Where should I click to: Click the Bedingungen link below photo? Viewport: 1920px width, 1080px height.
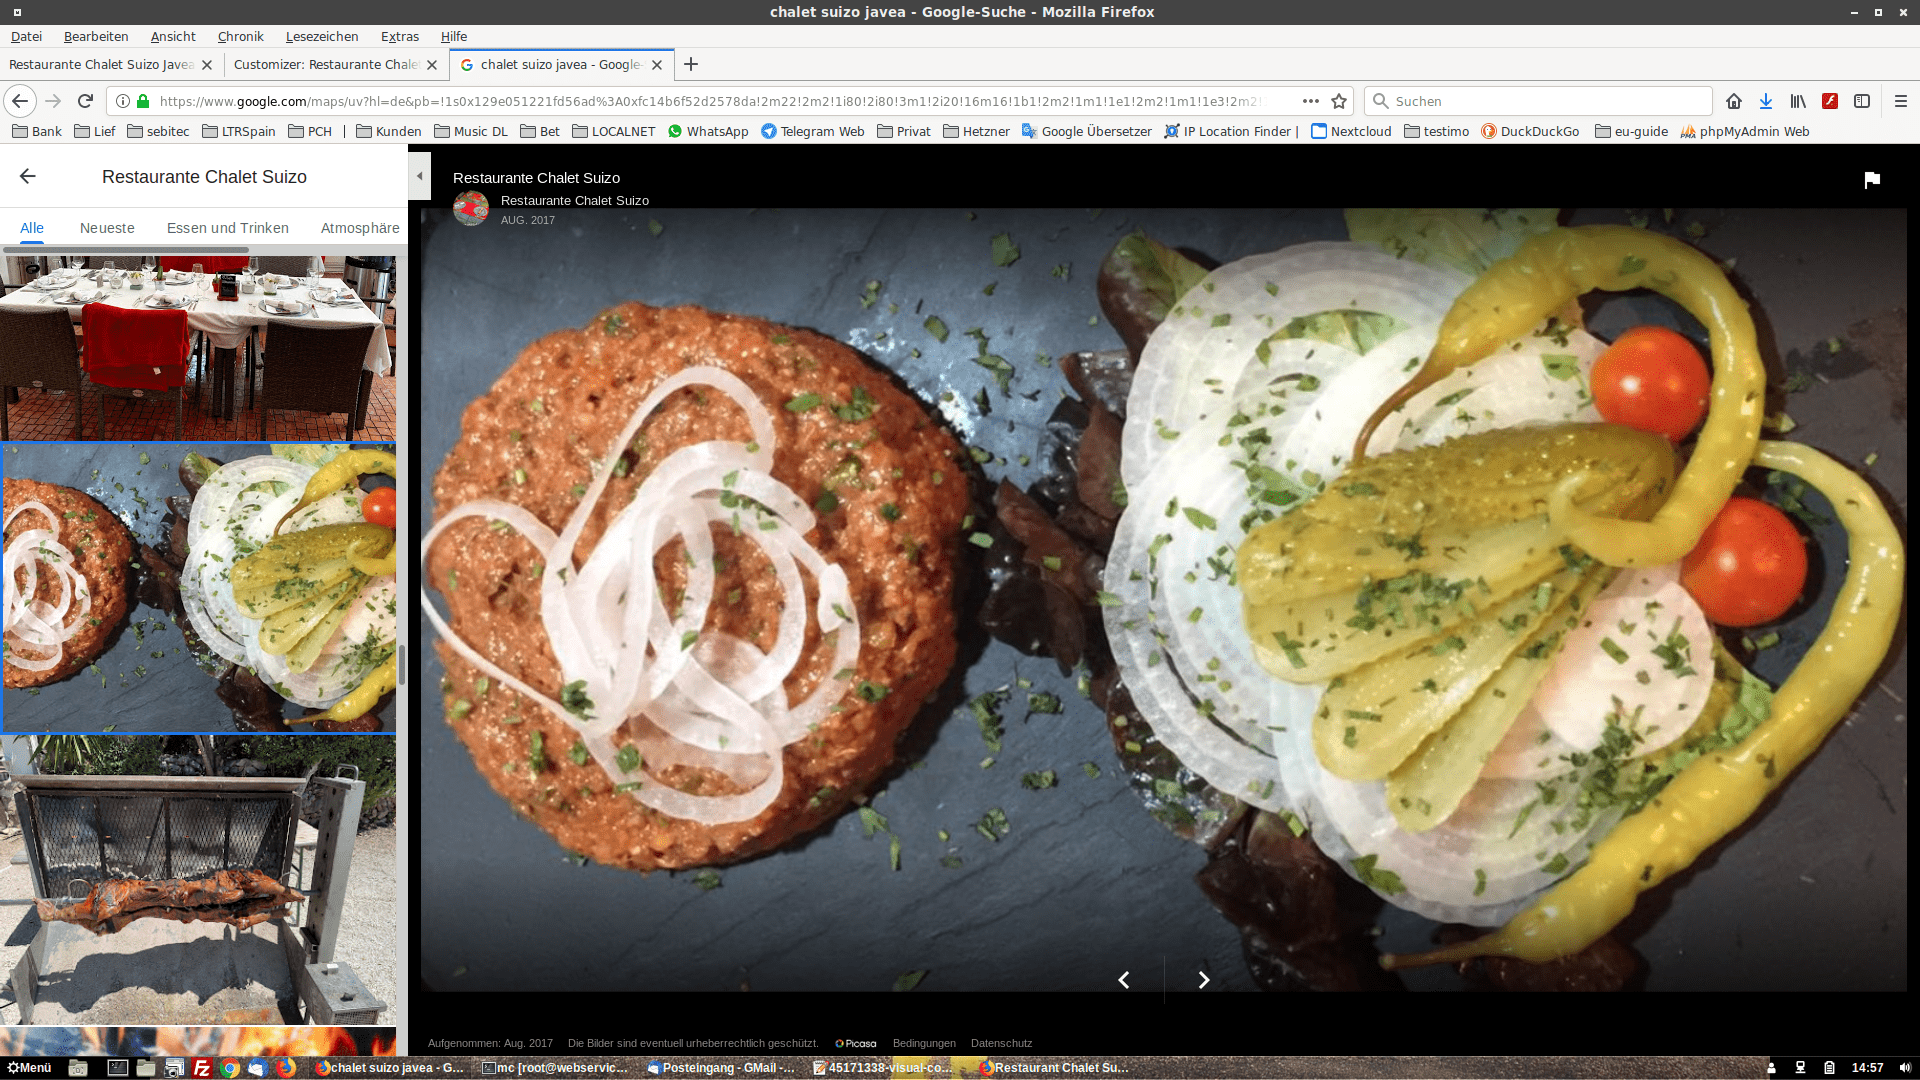(x=924, y=1043)
